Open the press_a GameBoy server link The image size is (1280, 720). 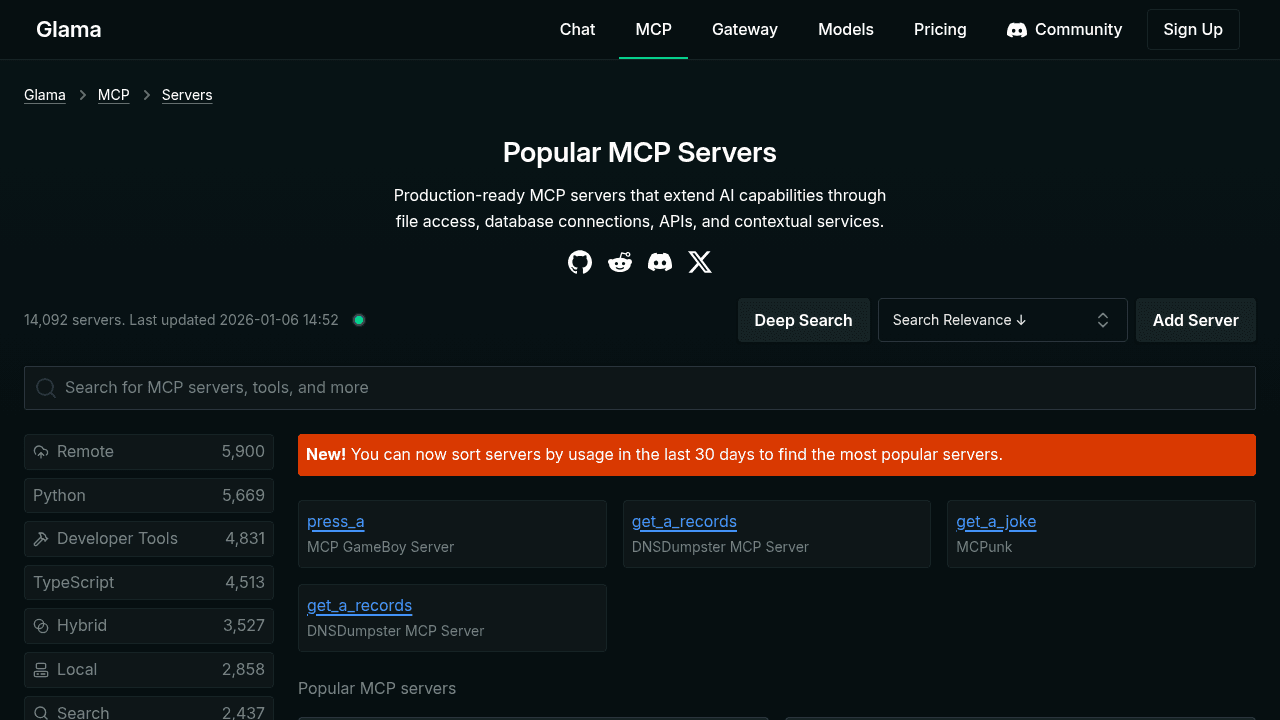(335, 521)
